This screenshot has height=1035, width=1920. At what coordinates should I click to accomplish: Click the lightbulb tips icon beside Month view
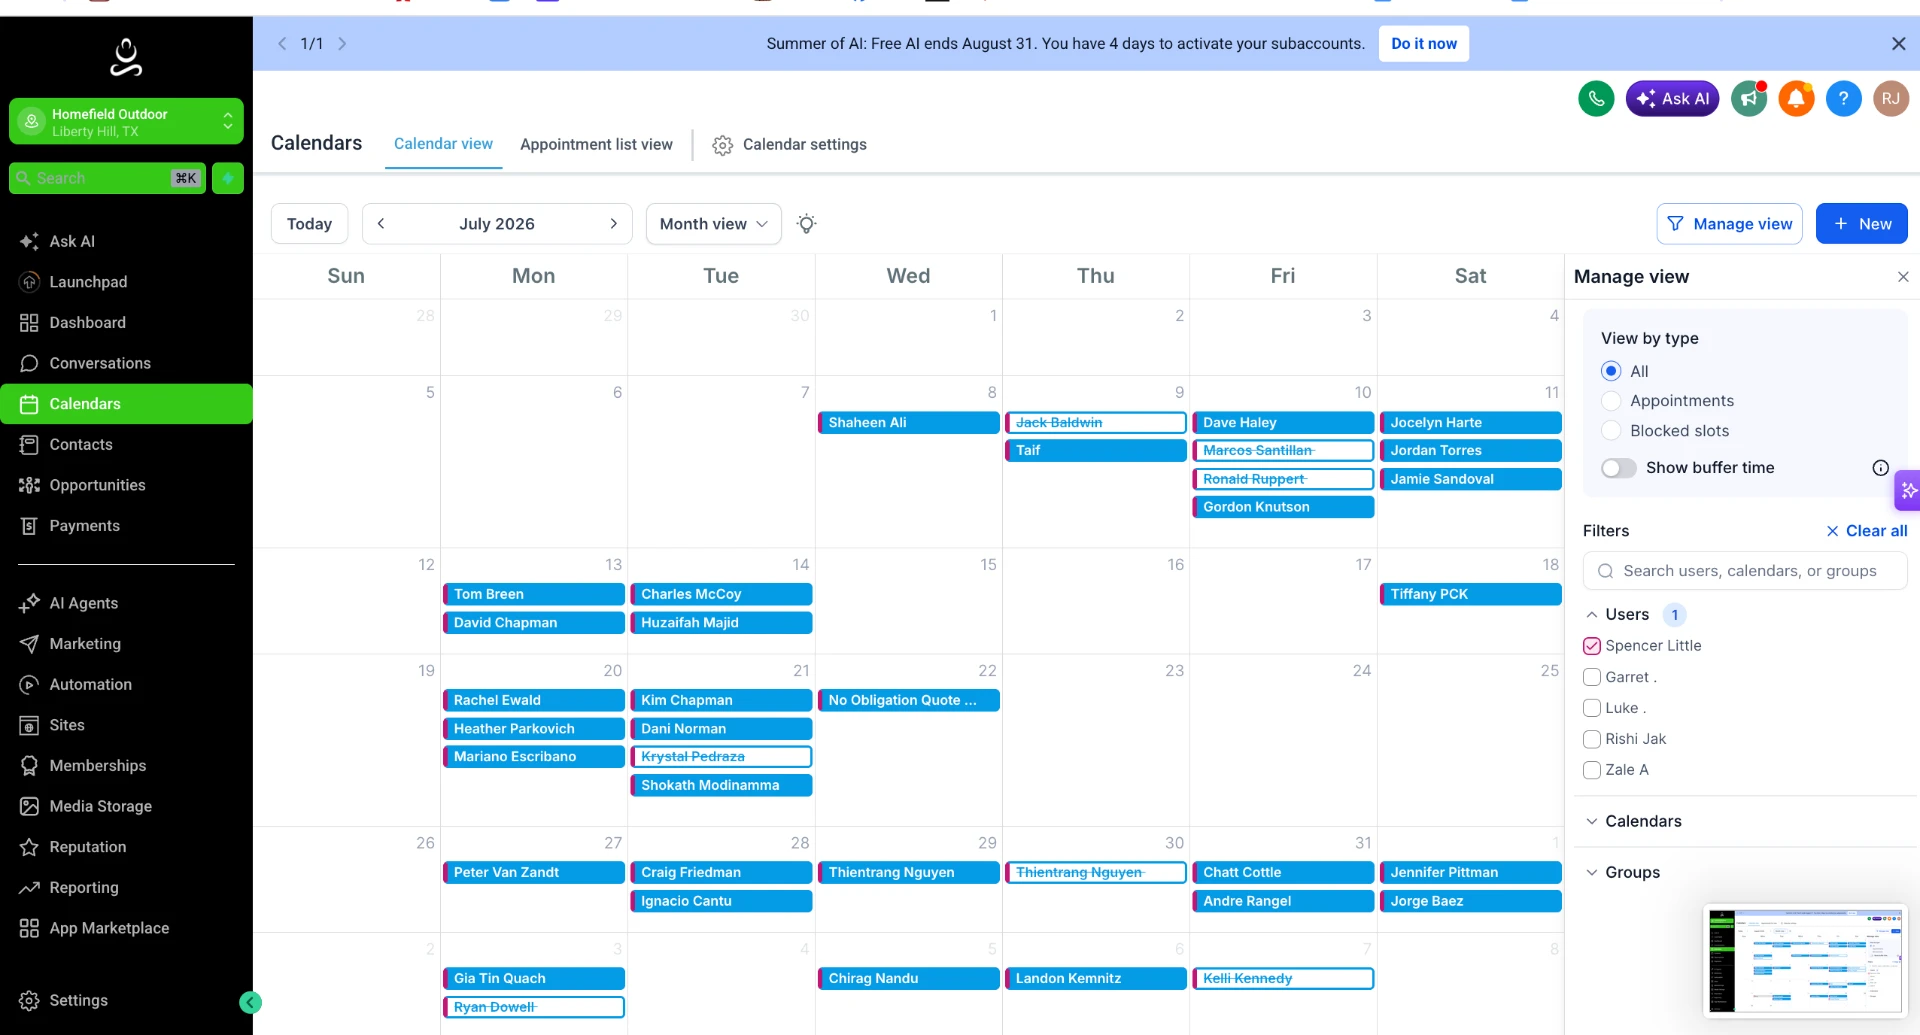[806, 224]
